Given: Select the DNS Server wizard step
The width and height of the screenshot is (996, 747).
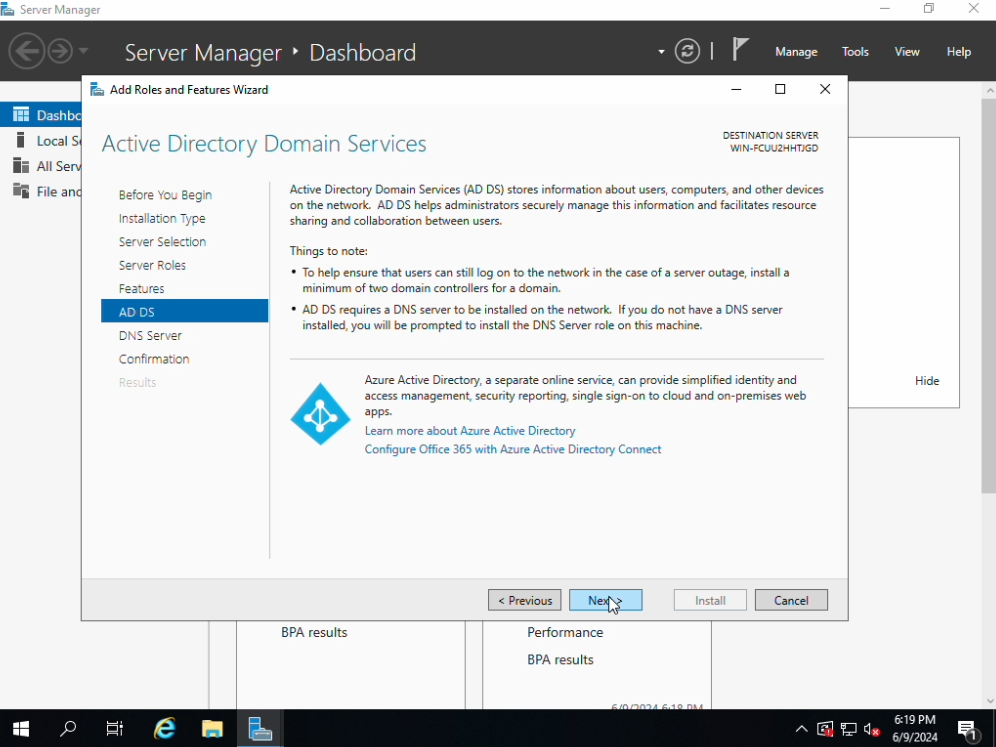Looking at the screenshot, I should [x=150, y=336].
